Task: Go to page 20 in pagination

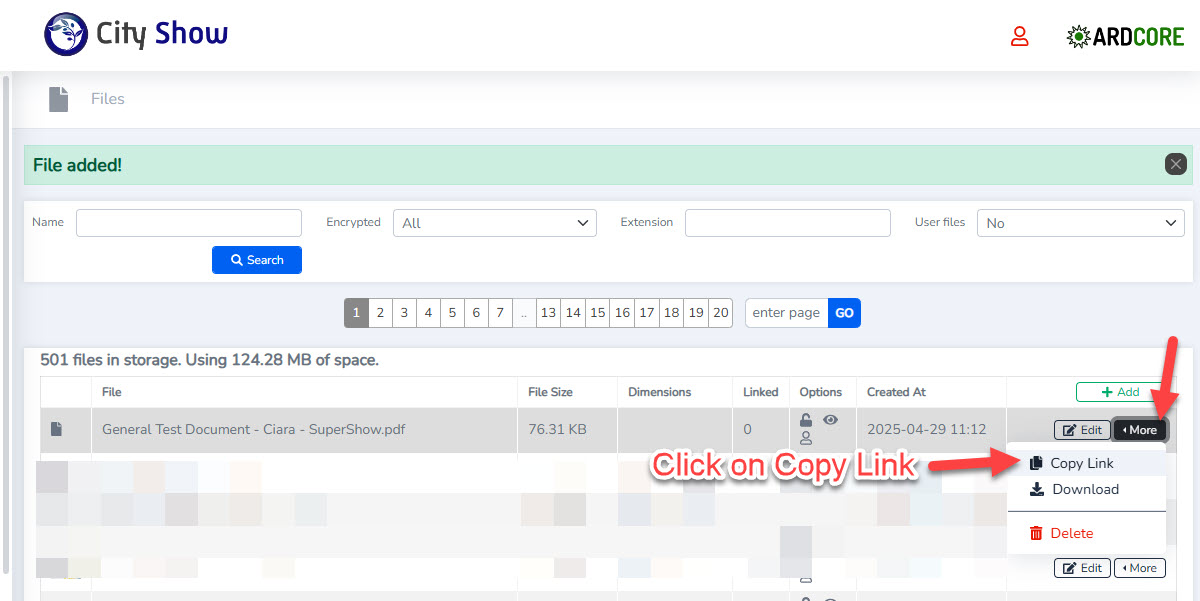Action: point(721,313)
